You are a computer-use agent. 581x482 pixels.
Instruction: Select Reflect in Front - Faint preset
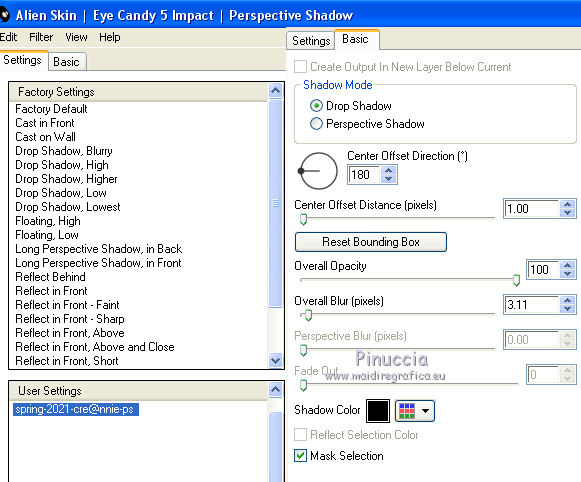(67, 305)
